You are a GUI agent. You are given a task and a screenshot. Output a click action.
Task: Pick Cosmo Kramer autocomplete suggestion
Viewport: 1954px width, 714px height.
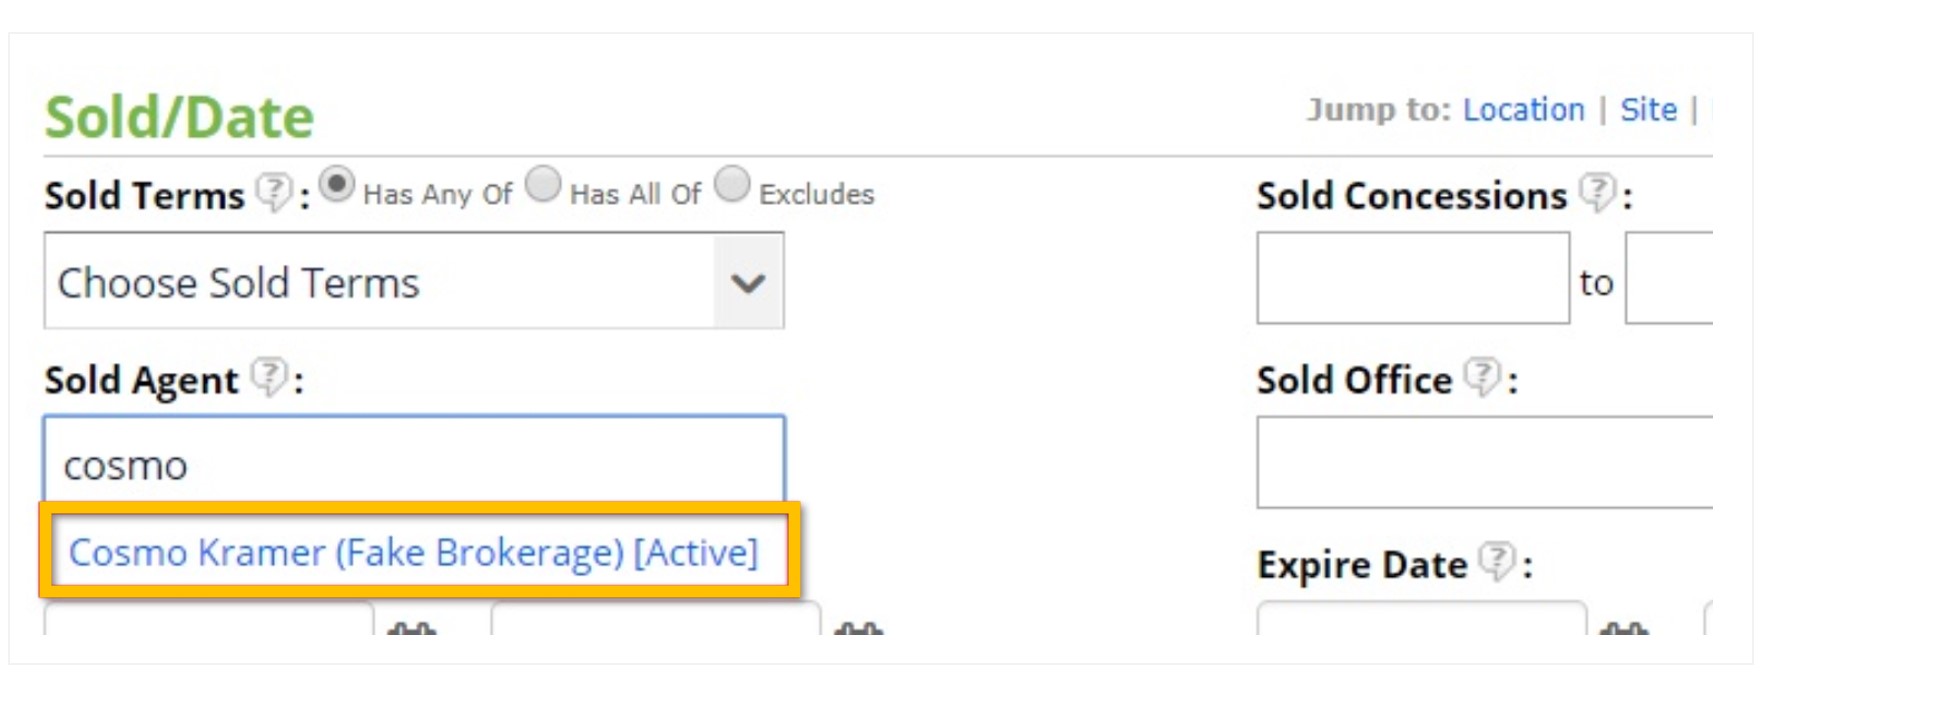413,552
